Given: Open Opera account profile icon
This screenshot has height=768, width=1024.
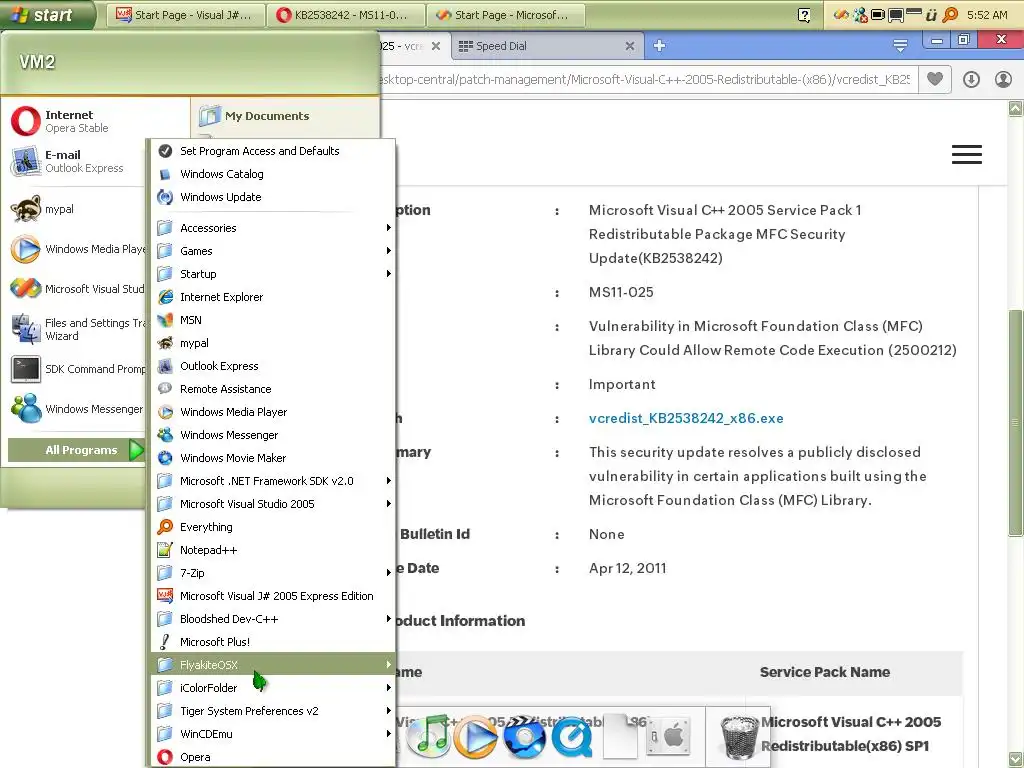Looking at the screenshot, I should coord(1003,80).
